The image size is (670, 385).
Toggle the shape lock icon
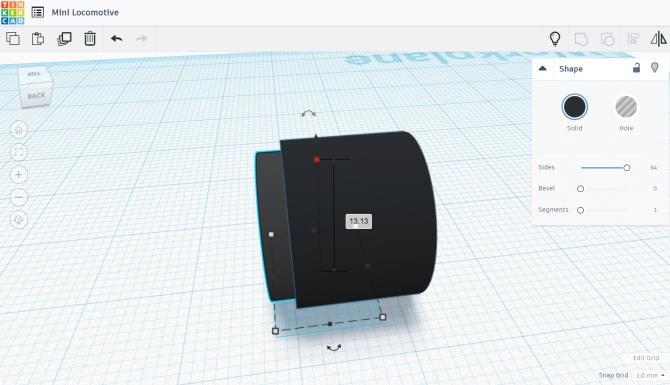637,68
